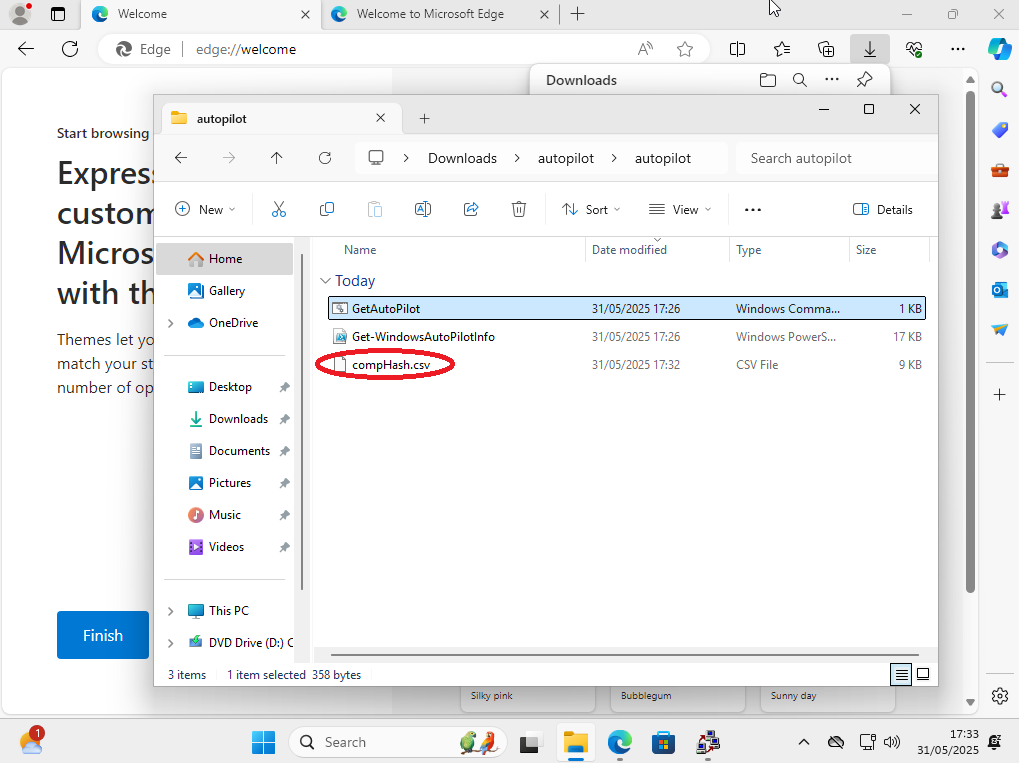Click the Delete trash can icon
Image resolution: width=1019 pixels, height=763 pixels.
pyautogui.click(x=519, y=209)
